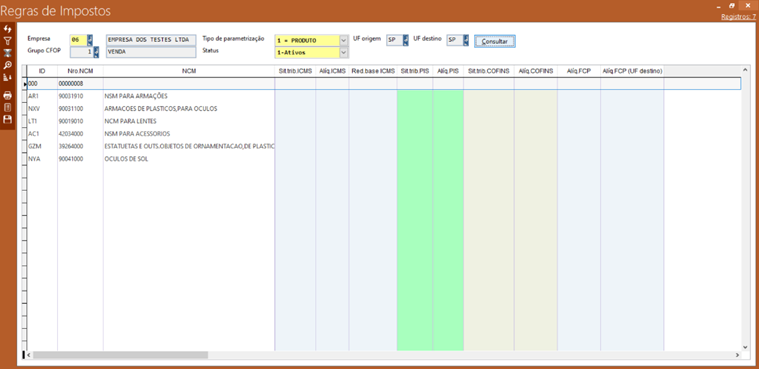Click the Sit.trib.PIS column header
759x369 pixels.
coord(415,71)
